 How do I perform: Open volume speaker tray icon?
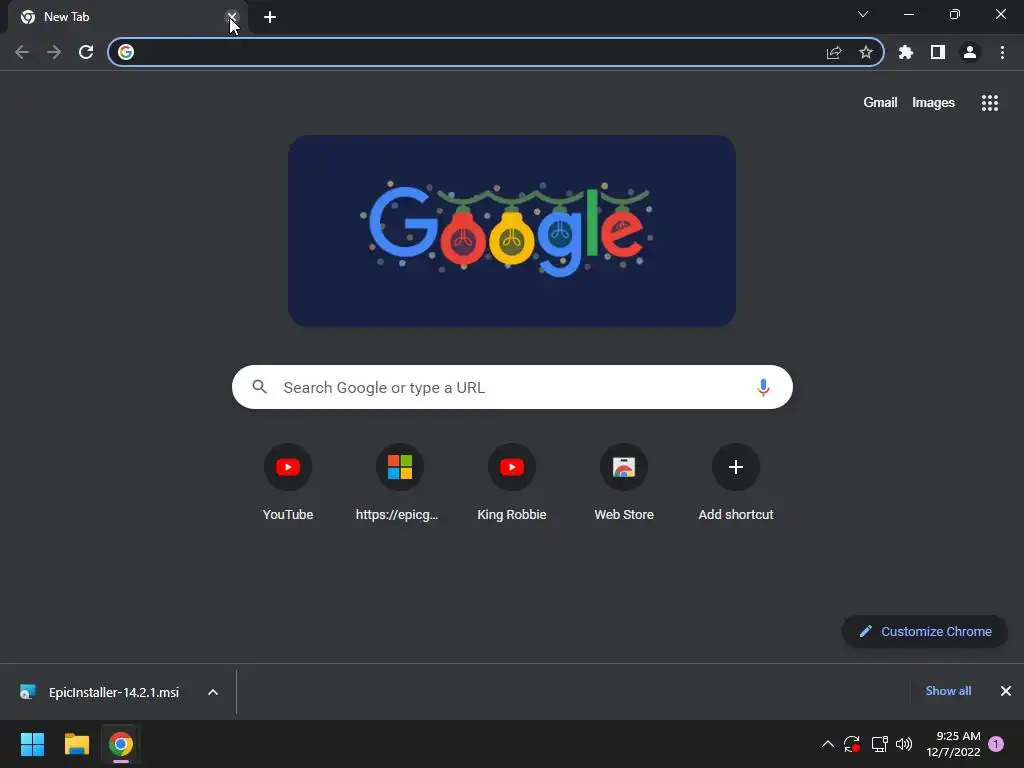click(x=904, y=744)
